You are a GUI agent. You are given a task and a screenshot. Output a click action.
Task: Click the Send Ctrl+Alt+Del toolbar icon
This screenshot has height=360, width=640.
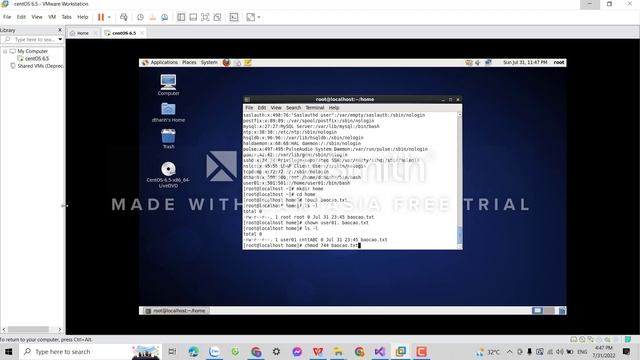point(124,17)
